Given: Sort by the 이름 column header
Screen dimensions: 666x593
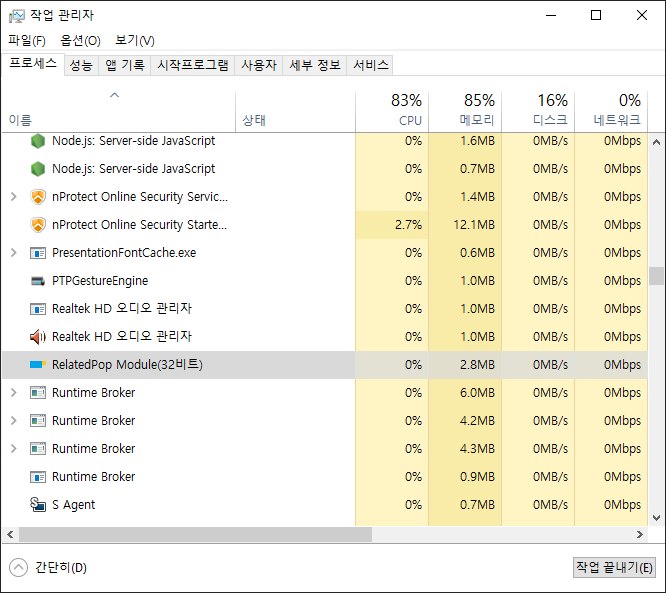Looking at the screenshot, I should point(119,111).
